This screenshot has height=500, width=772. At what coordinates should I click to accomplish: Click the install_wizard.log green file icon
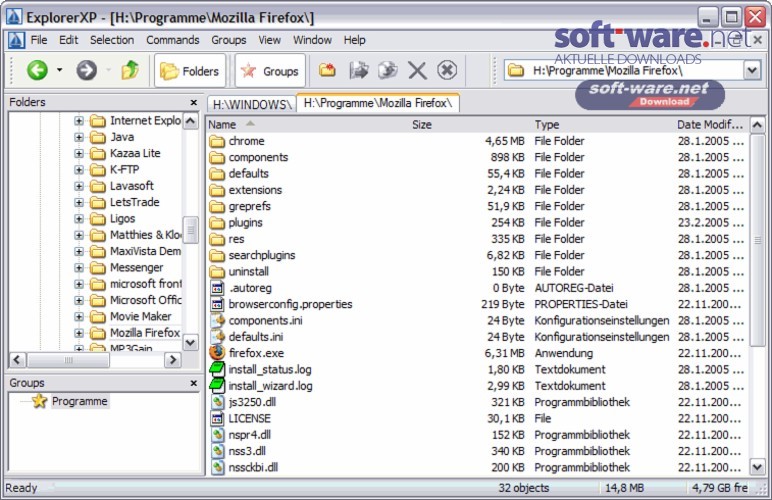point(217,386)
